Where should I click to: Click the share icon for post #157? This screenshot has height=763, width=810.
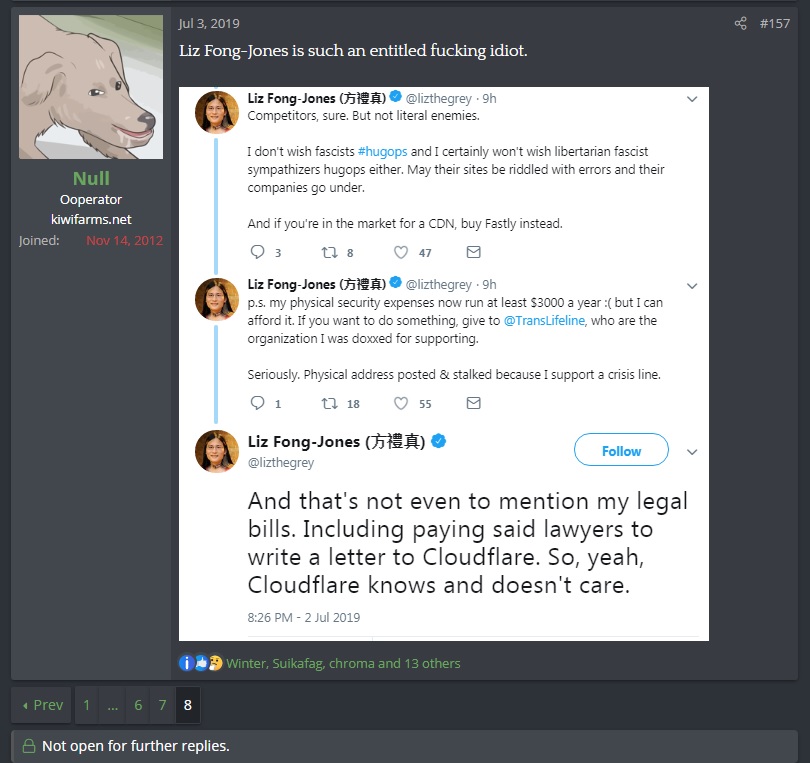(x=738, y=22)
